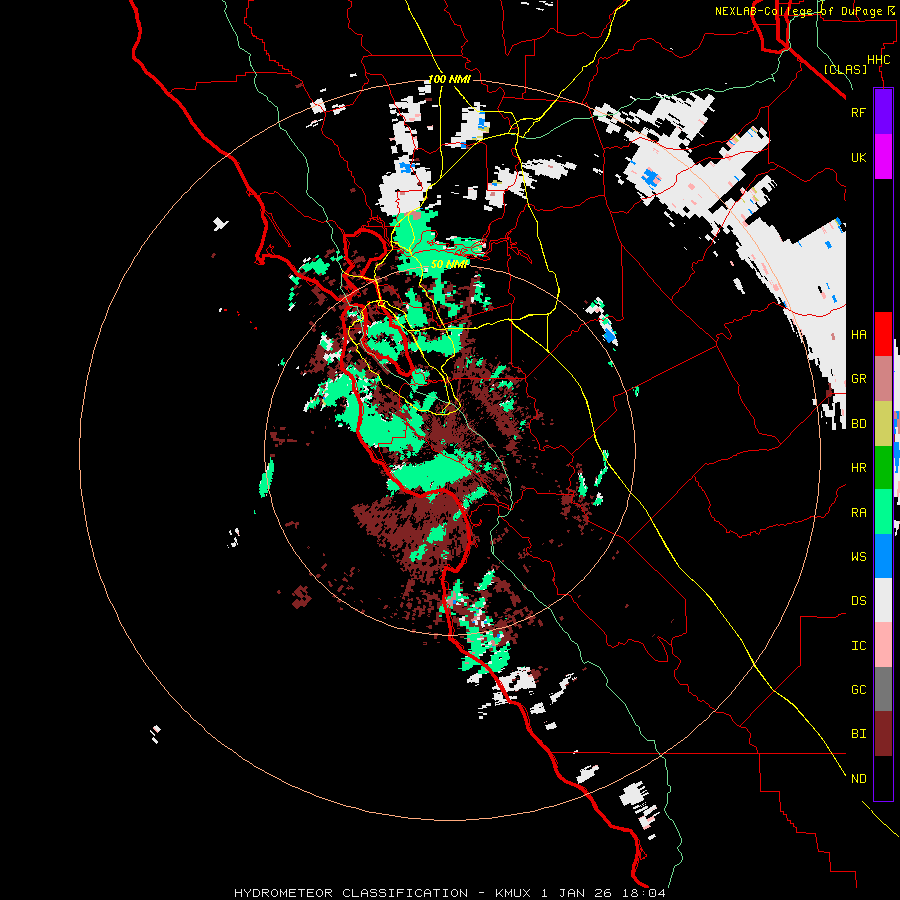Image resolution: width=900 pixels, height=900 pixels.
Task: Click the 'HHC' product code text
Action: 878,59
